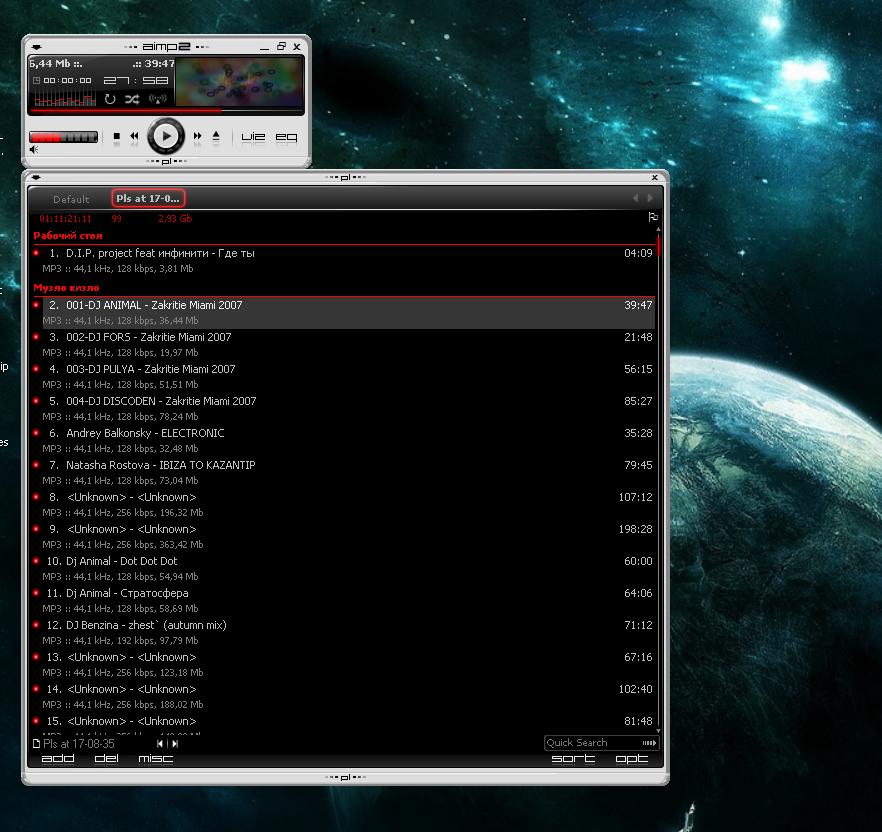Click the red seek progress bar
Viewport: 882px width, 832px height.
click(x=167, y=111)
